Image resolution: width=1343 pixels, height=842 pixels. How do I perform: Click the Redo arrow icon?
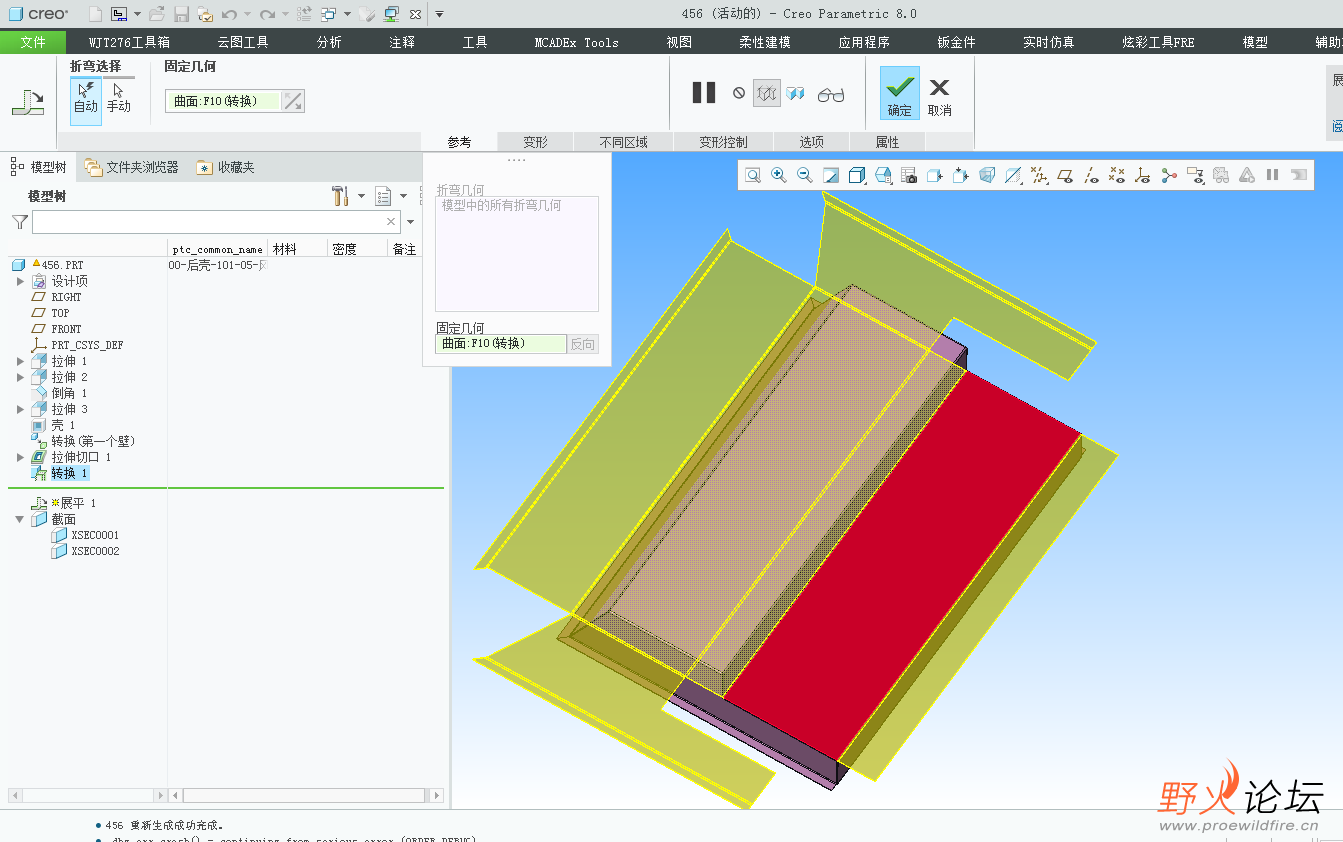[x=267, y=14]
